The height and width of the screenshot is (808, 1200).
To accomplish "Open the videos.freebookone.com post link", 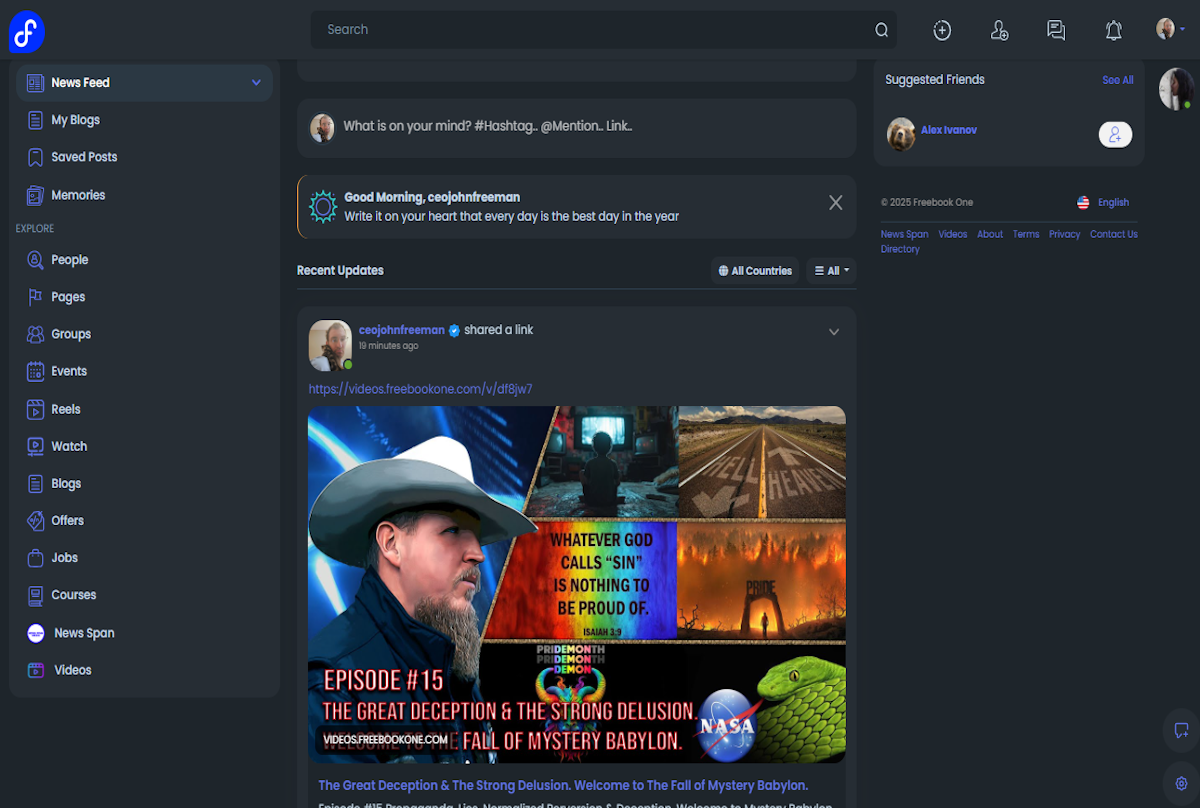I will (x=420, y=389).
